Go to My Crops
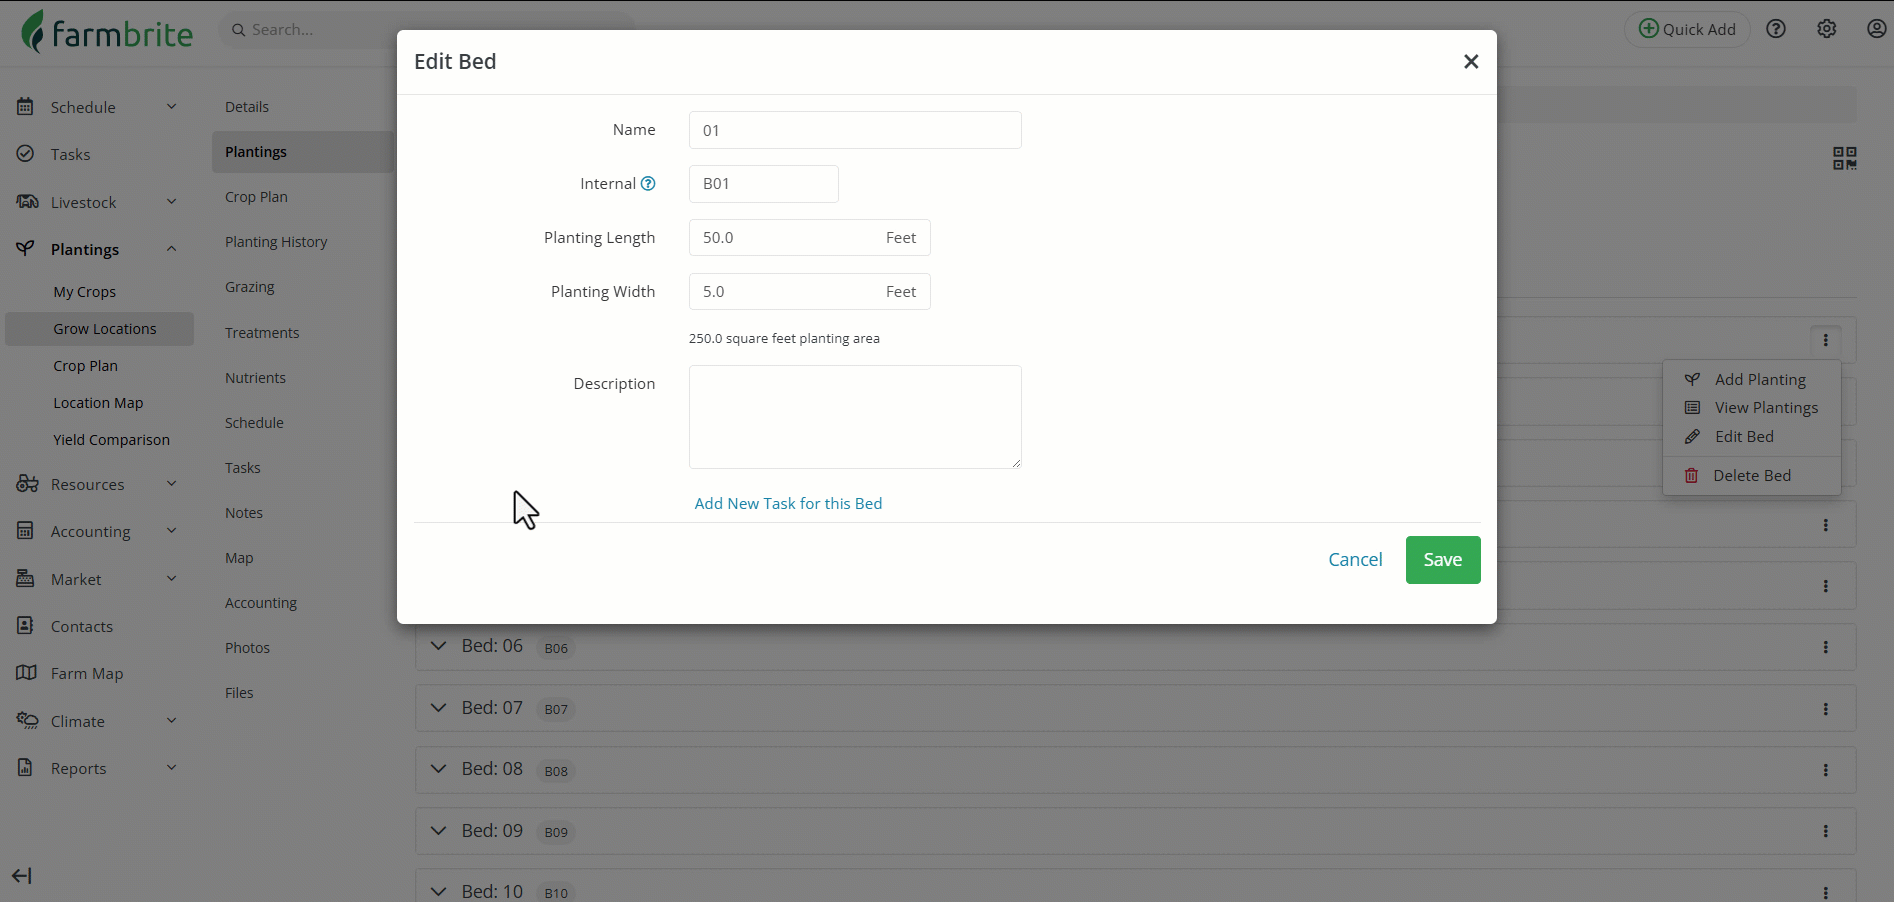The height and width of the screenshot is (902, 1894). (x=85, y=292)
